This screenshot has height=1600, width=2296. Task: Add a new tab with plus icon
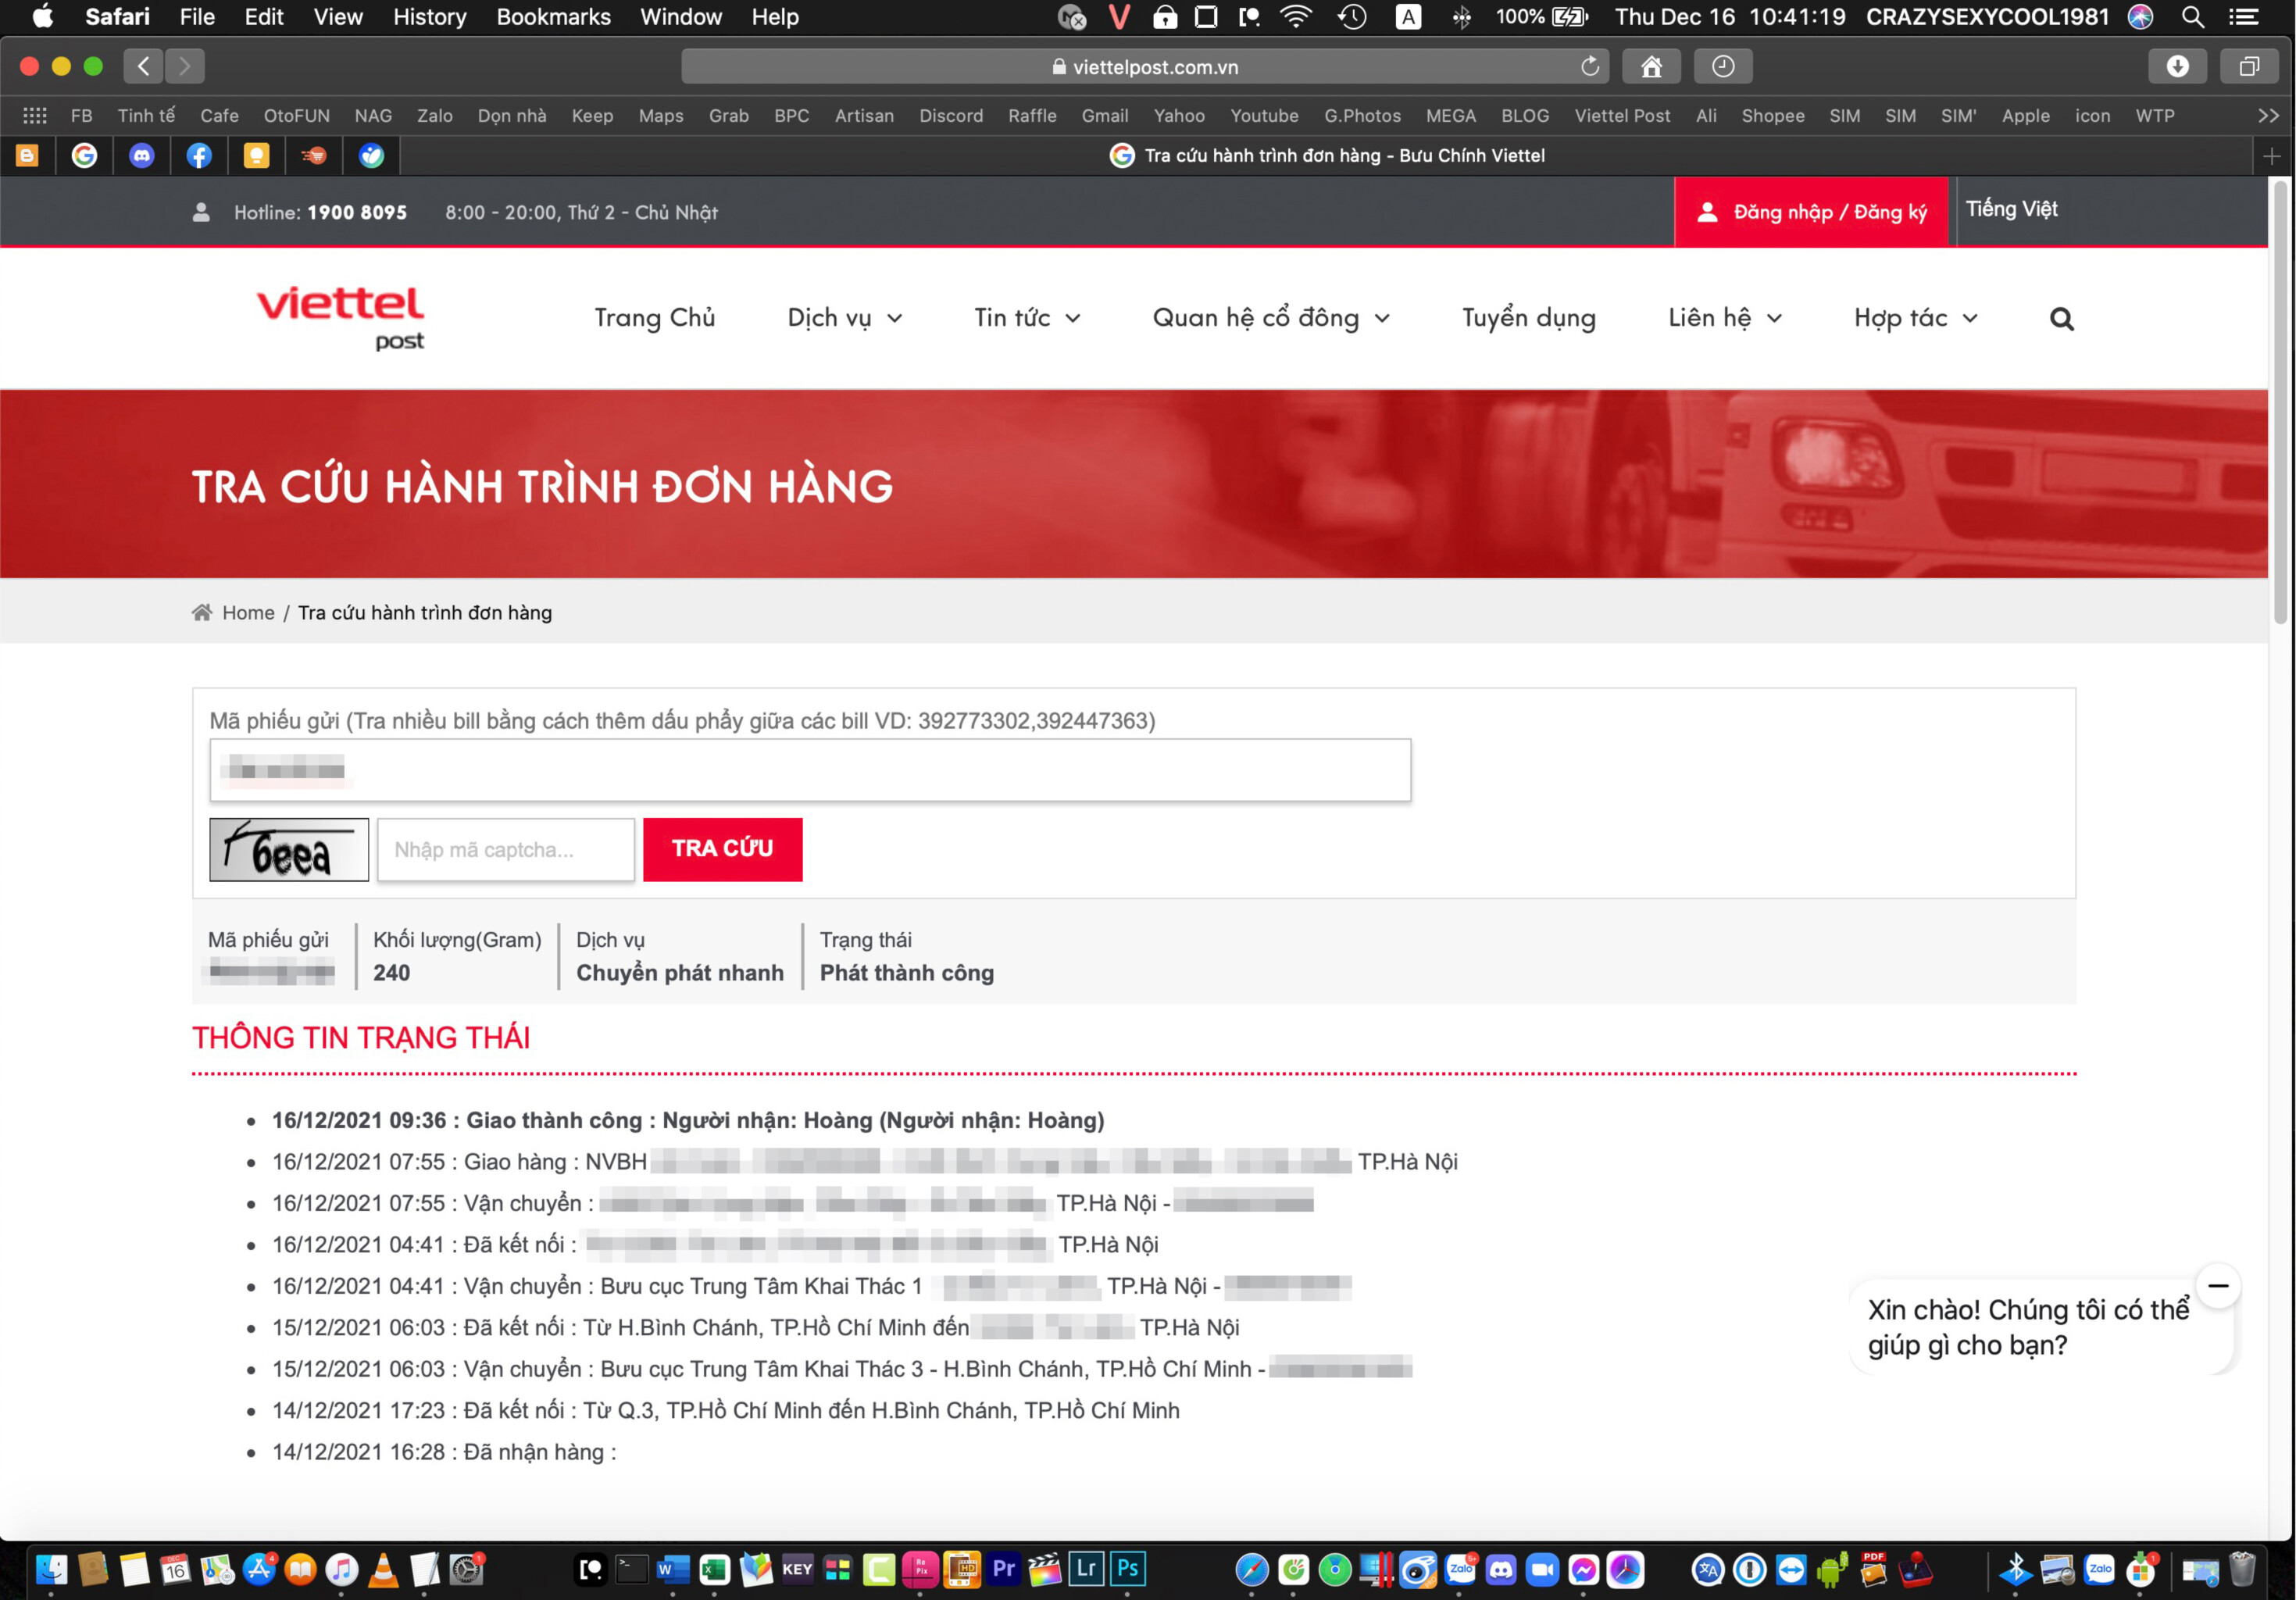[2271, 156]
